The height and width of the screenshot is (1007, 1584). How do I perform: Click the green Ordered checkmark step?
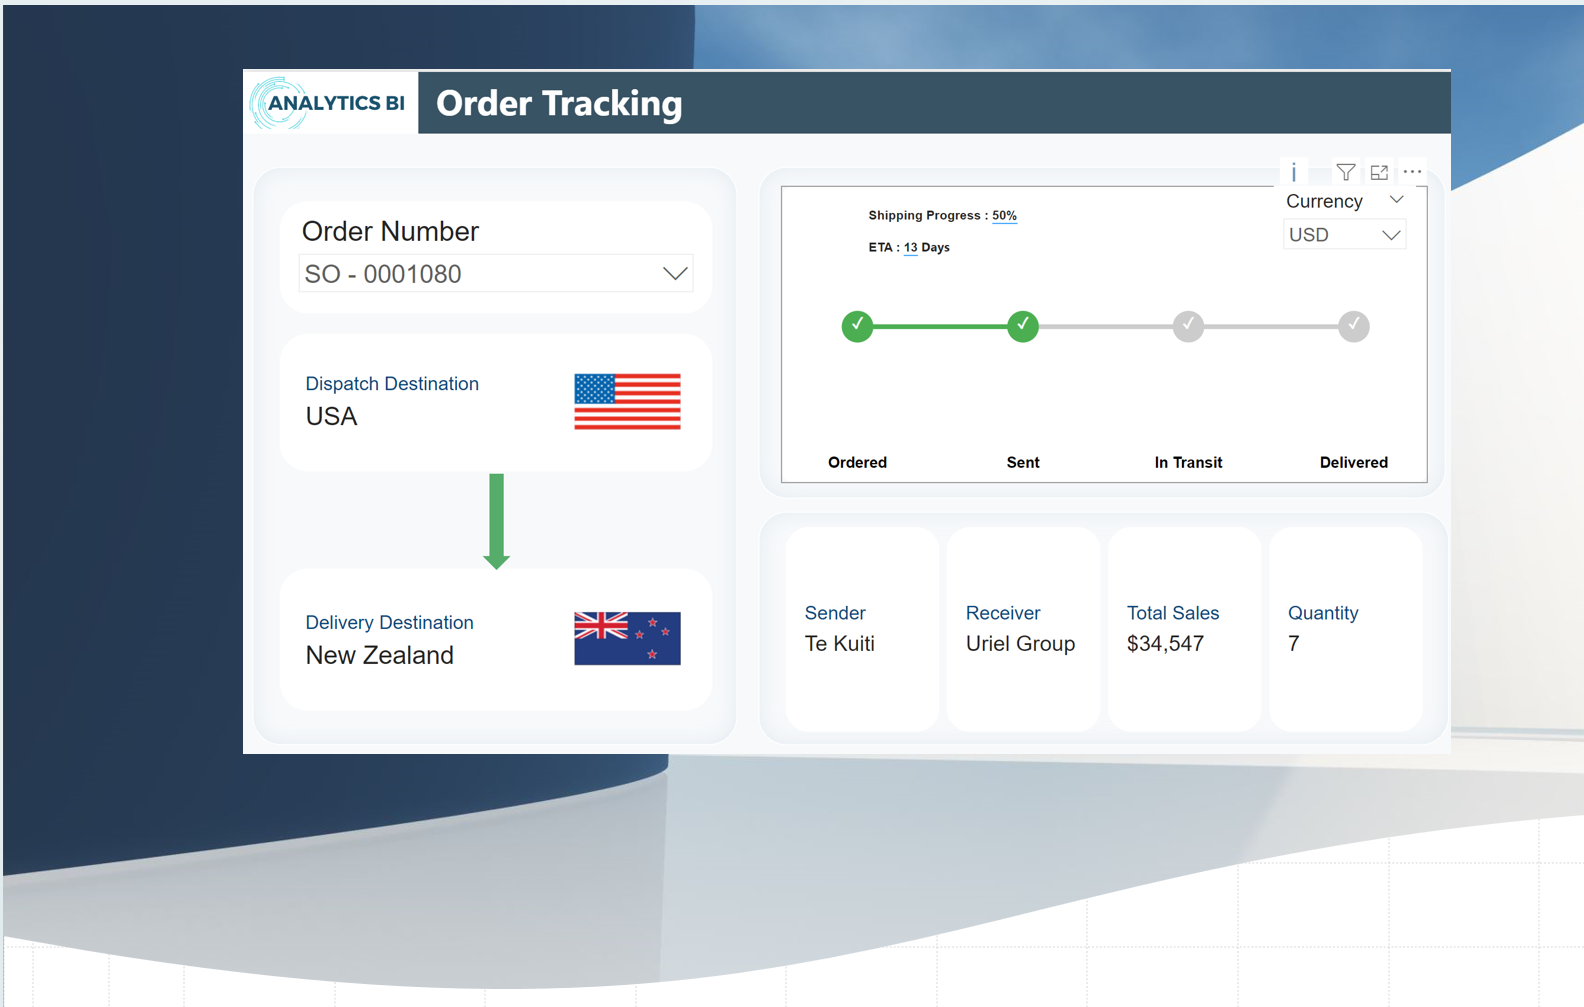point(857,326)
